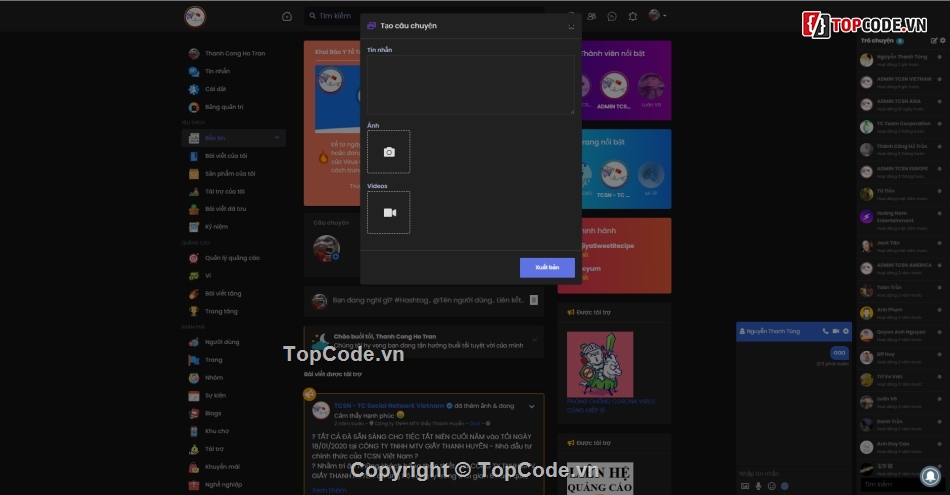Image resolution: width=950 pixels, height=495 pixels.
Task: Open Tin nhắn in the left sidebar
Action: tap(217, 71)
